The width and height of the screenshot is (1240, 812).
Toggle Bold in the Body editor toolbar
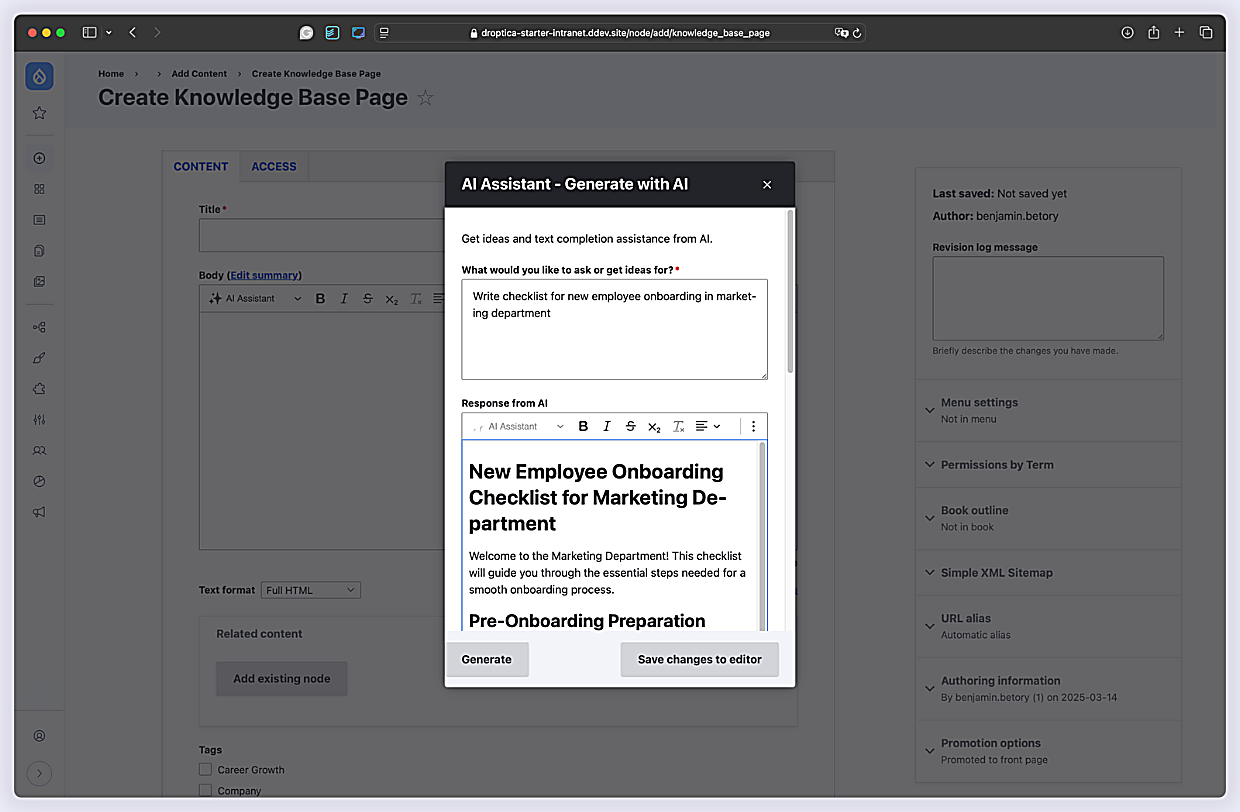tap(320, 298)
